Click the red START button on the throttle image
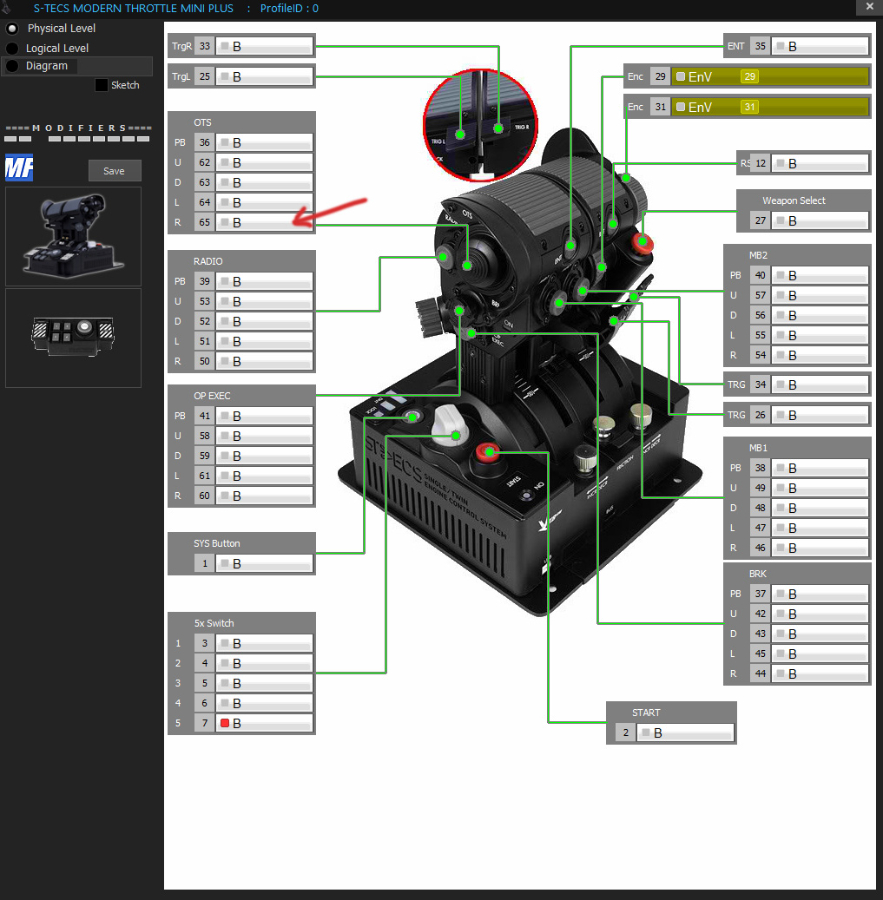Image resolution: width=883 pixels, height=900 pixels. click(489, 453)
